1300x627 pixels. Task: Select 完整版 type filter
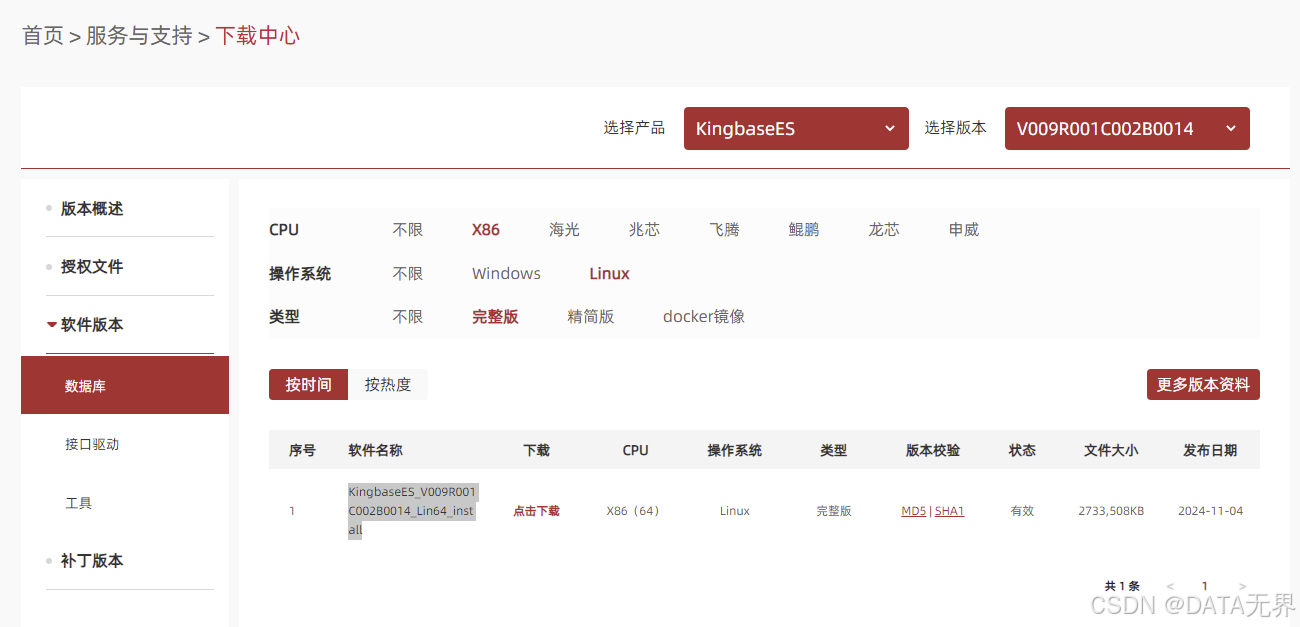pyautogui.click(x=495, y=317)
